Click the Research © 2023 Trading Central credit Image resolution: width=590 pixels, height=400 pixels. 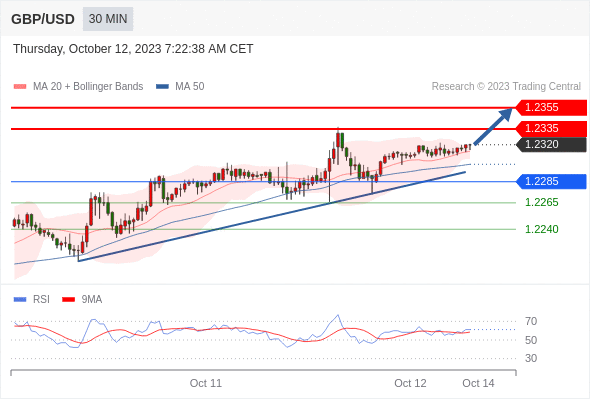(x=506, y=87)
